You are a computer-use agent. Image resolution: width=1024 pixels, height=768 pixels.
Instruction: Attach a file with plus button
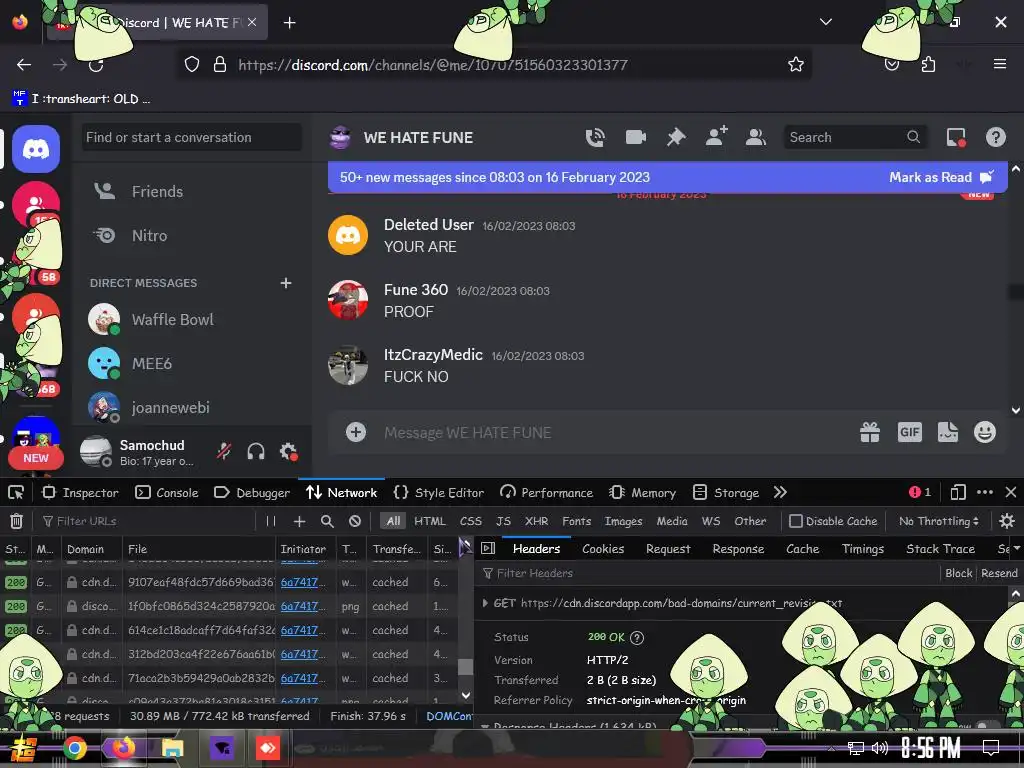(356, 432)
